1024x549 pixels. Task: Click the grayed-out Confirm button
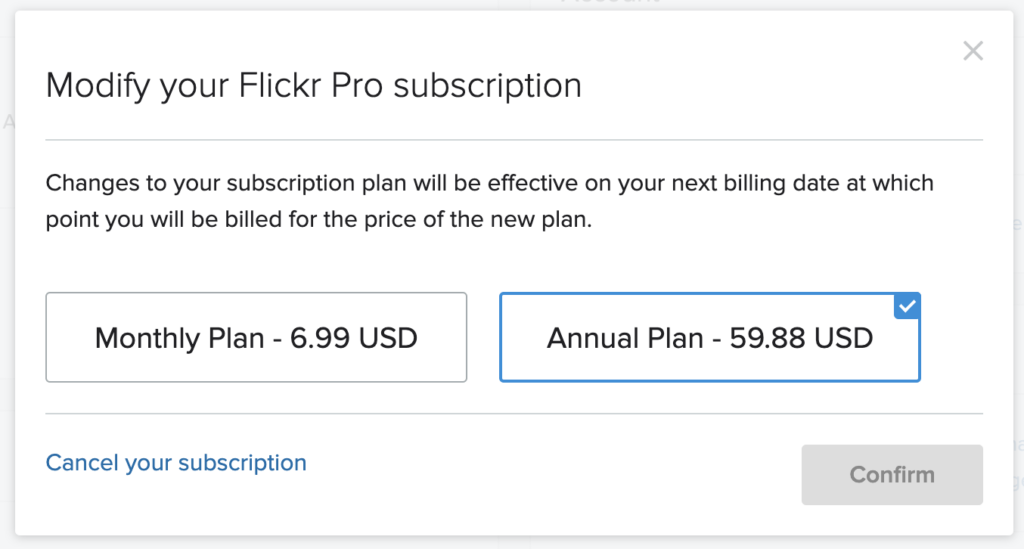coord(891,474)
